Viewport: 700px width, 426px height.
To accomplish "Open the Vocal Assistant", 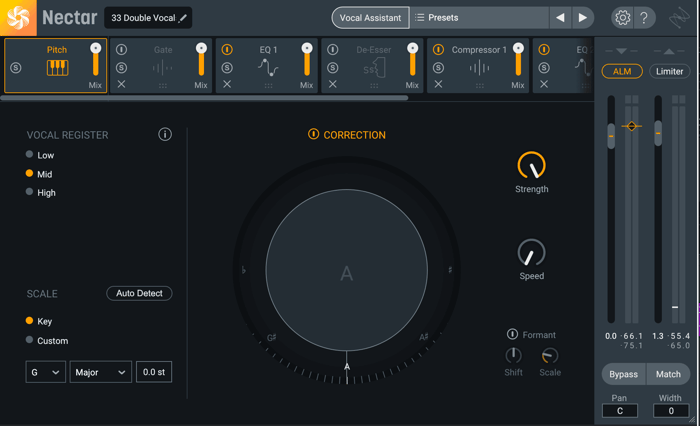I will point(370,18).
